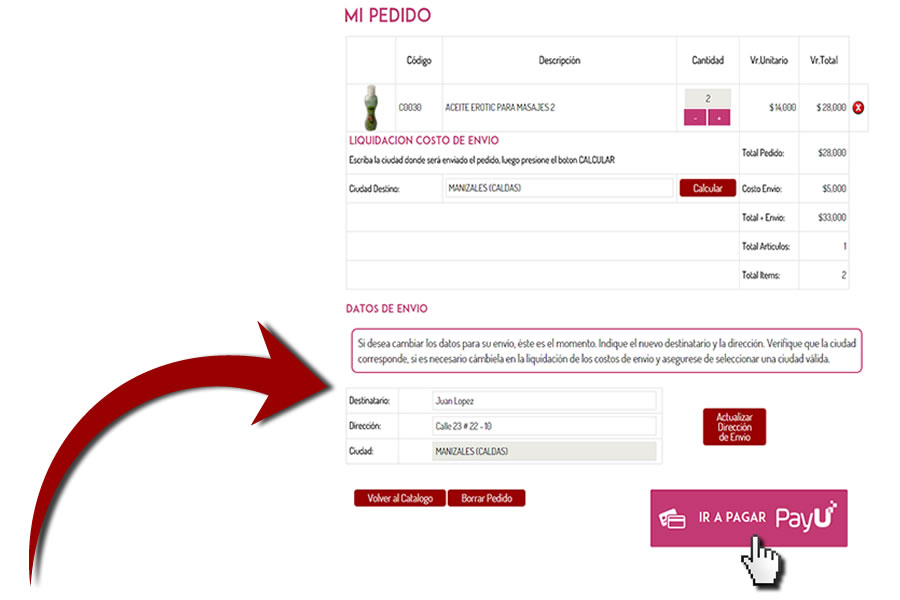Edit the Dirección address field
The width and height of the screenshot is (900, 600).
(x=543, y=426)
